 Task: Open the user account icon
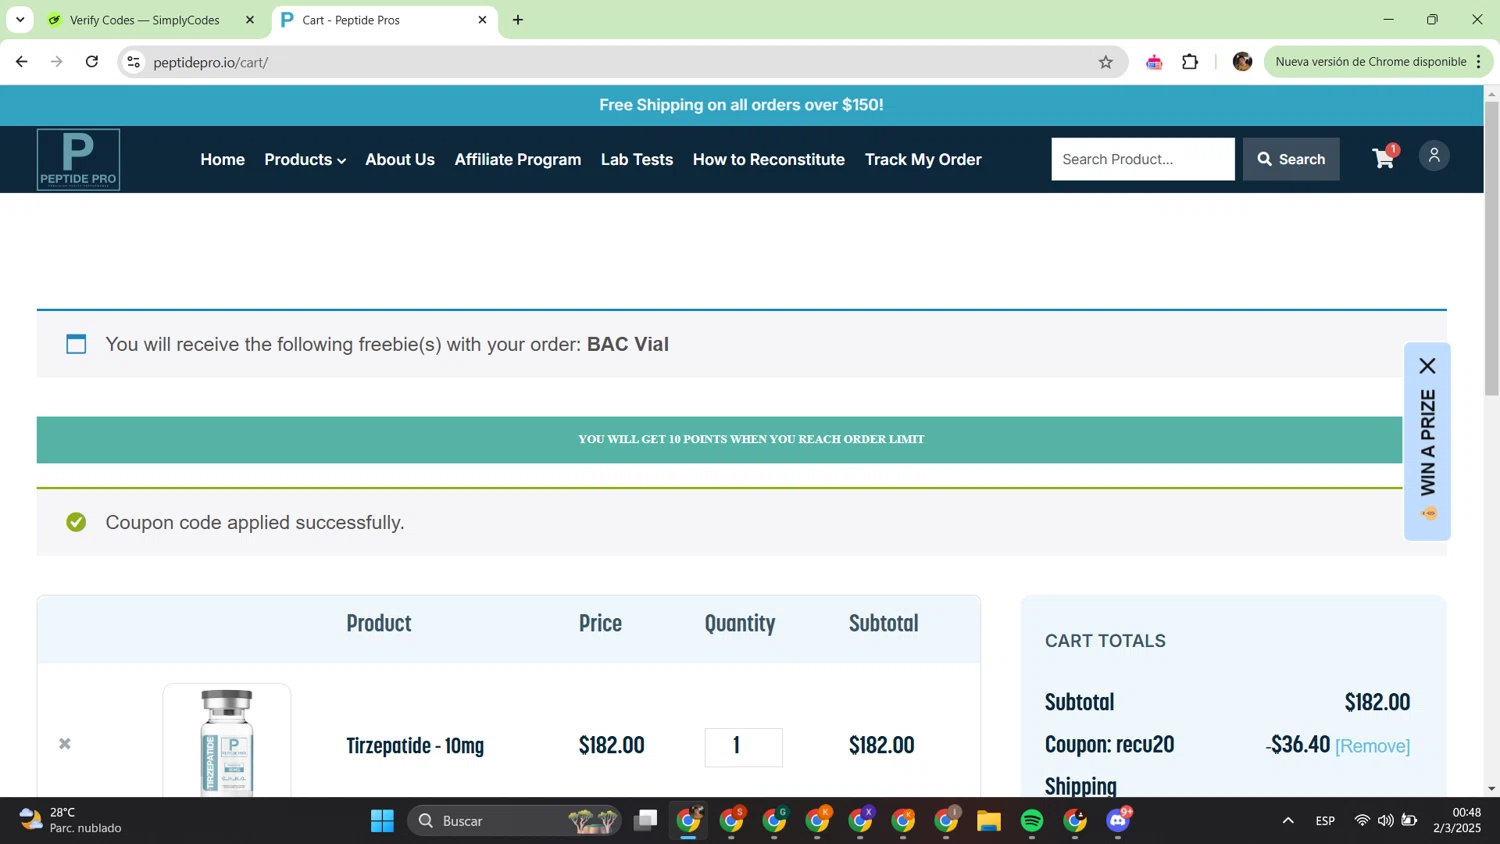(x=1434, y=155)
